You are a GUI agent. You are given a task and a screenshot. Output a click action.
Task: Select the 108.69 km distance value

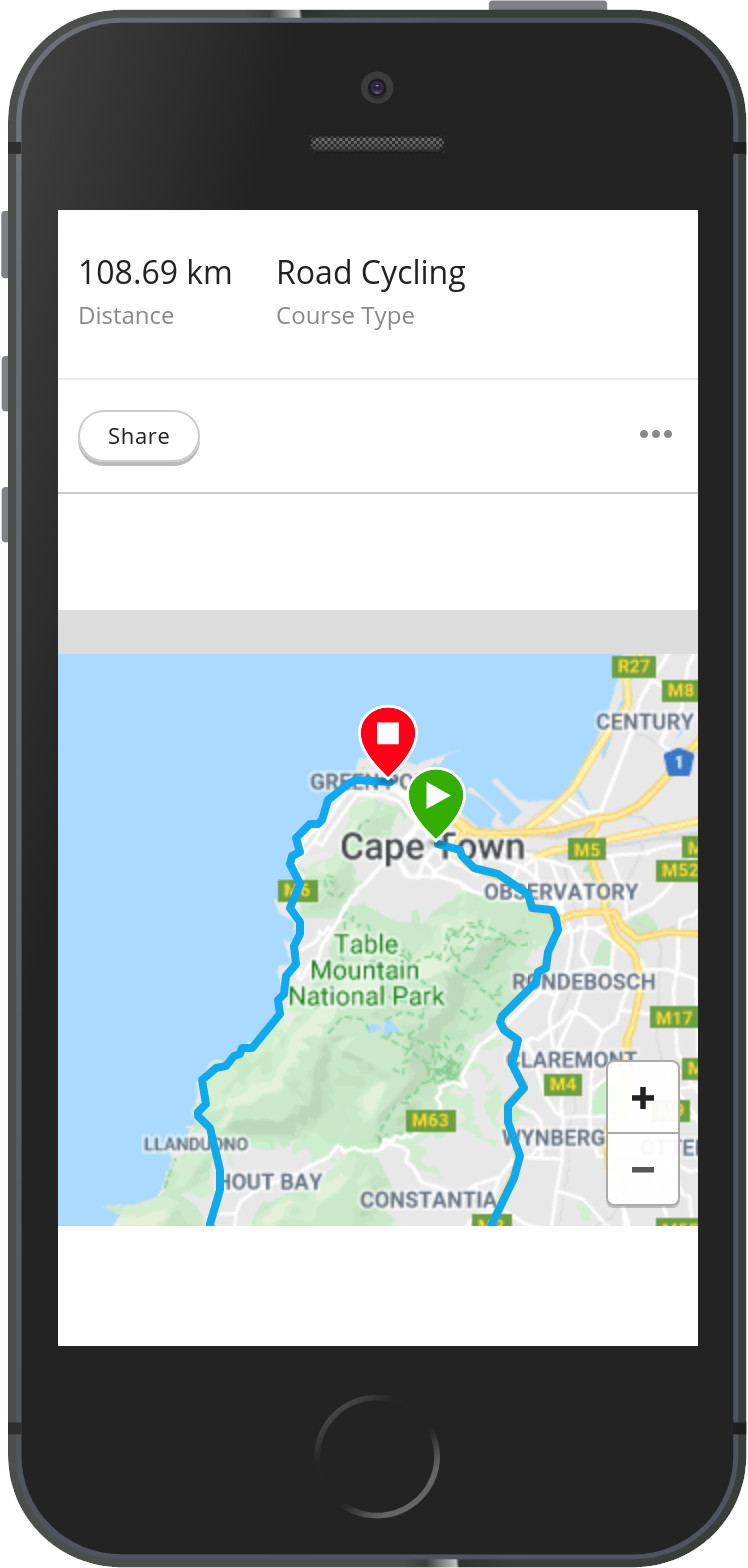pyautogui.click(x=155, y=272)
